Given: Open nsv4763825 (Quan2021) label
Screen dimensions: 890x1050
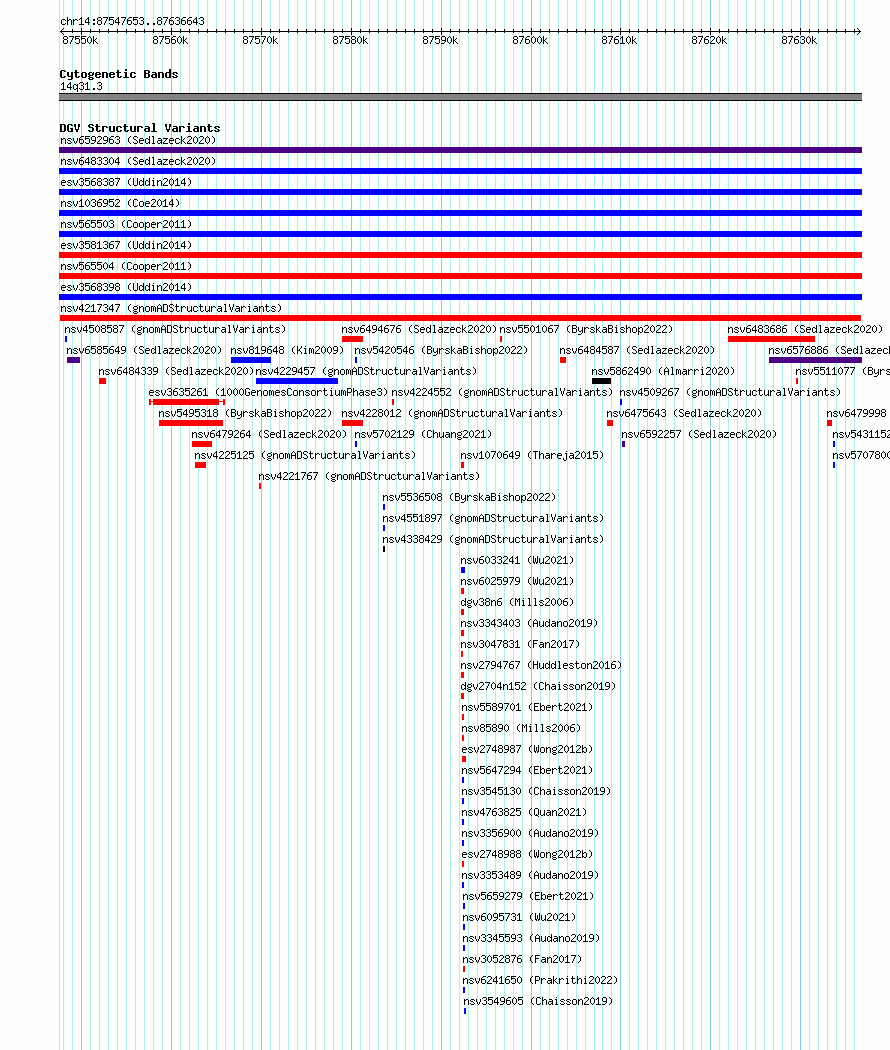Looking at the screenshot, I should (524, 812).
